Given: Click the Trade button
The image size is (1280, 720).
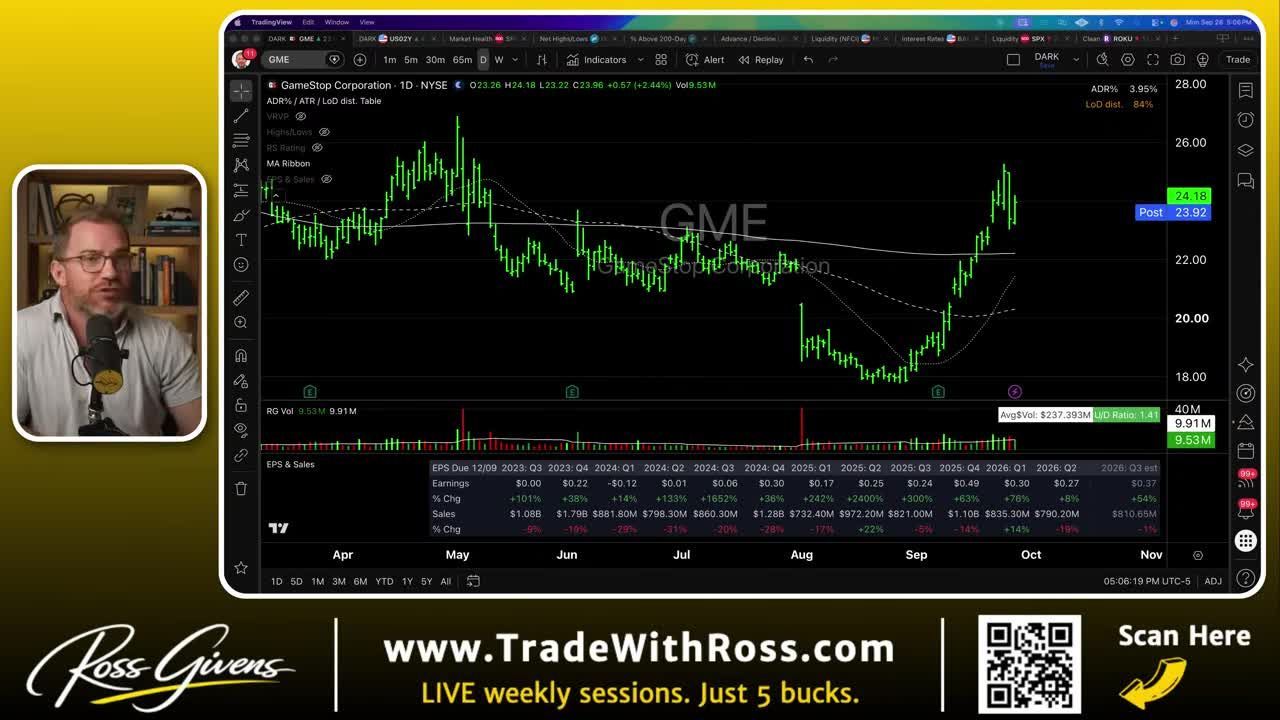Looking at the screenshot, I should [x=1238, y=60].
